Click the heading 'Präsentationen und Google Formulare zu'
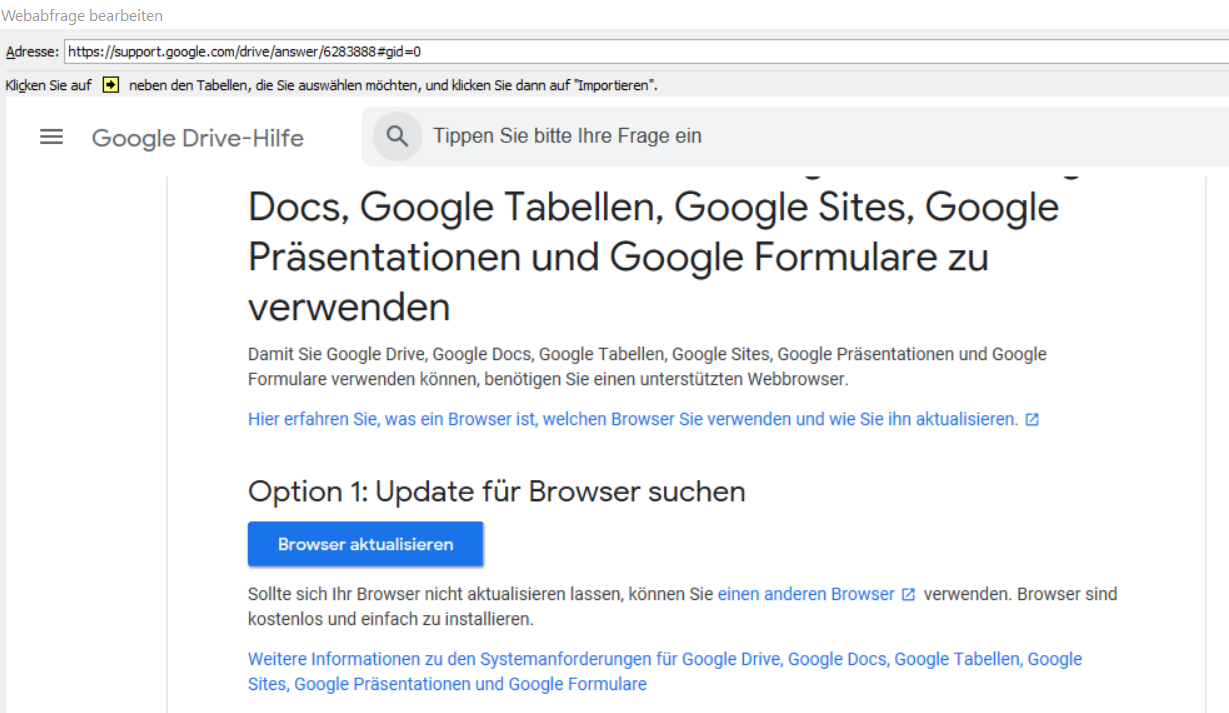 (x=618, y=257)
